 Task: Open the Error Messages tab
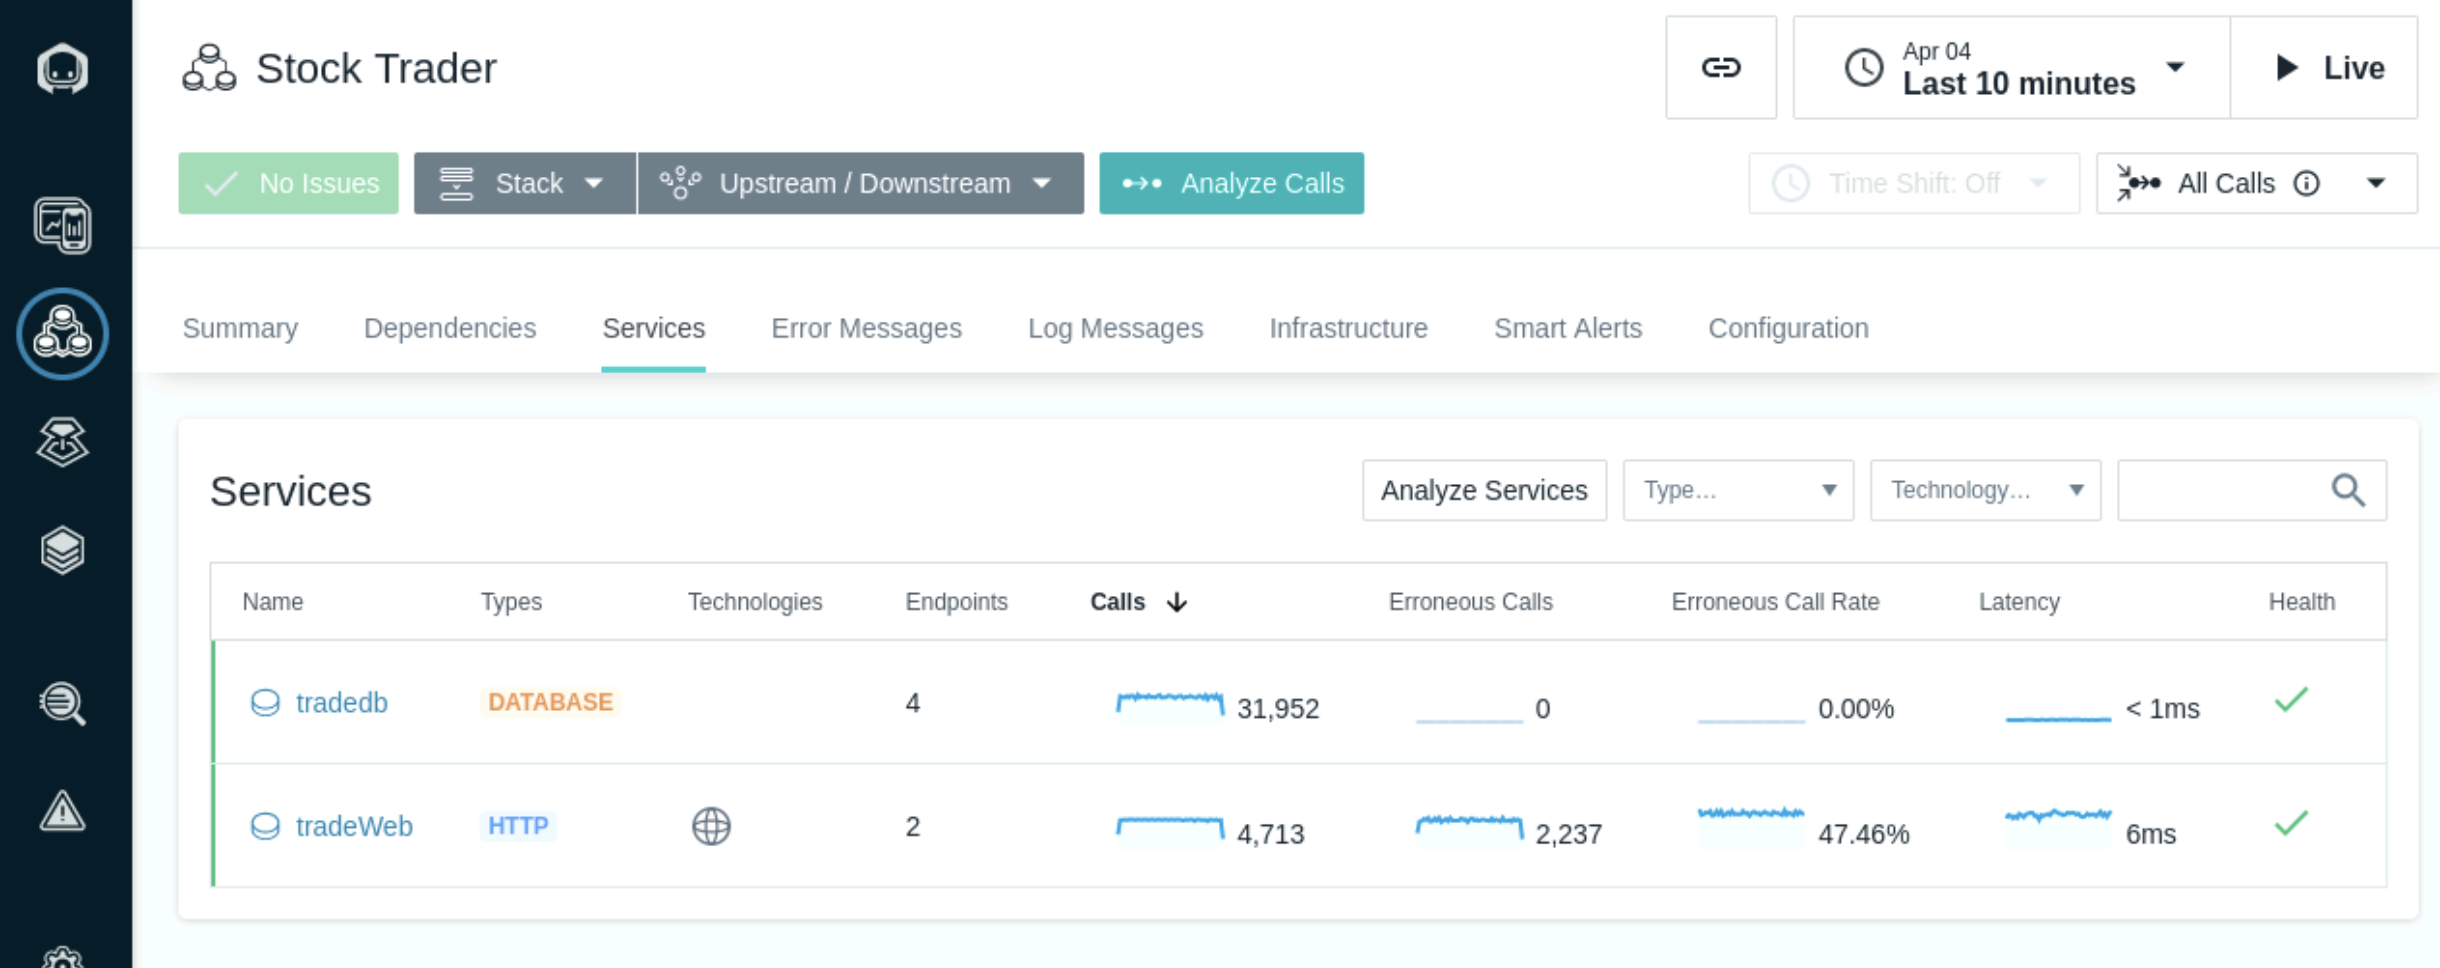(866, 328)
